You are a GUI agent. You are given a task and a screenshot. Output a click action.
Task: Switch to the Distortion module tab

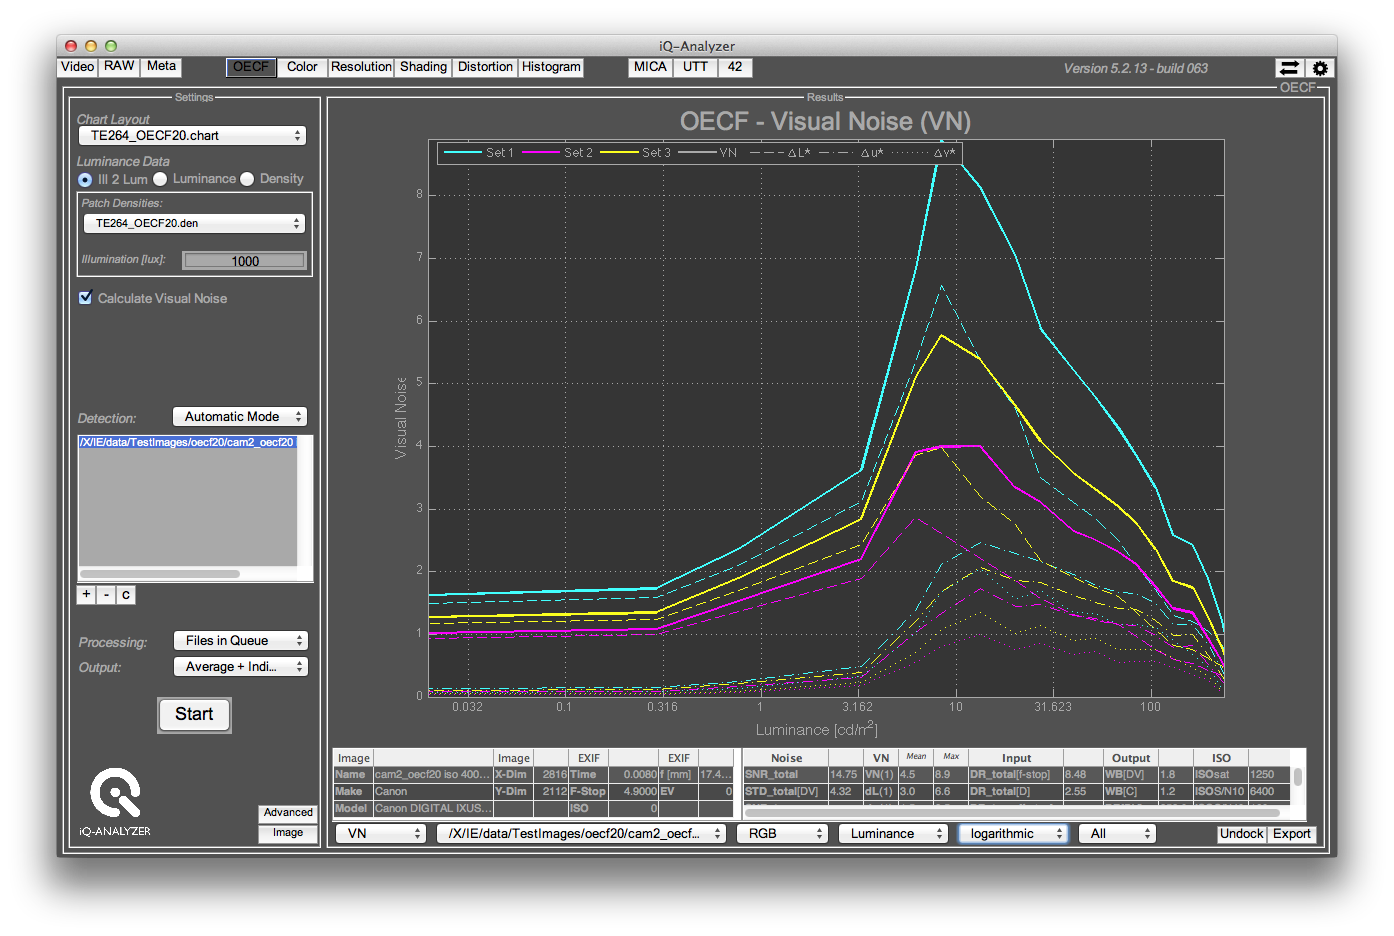click(x=485, y=67)
